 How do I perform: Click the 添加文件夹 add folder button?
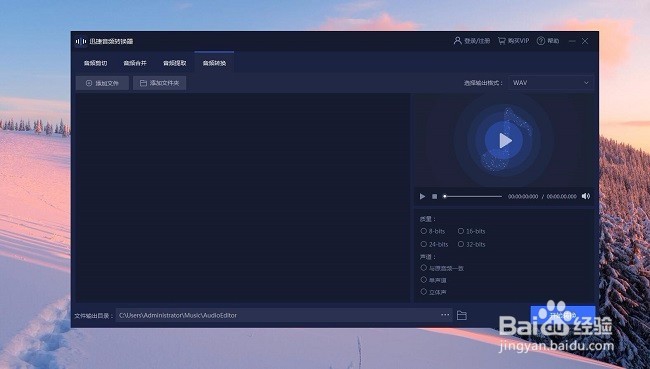click(160, 83)
